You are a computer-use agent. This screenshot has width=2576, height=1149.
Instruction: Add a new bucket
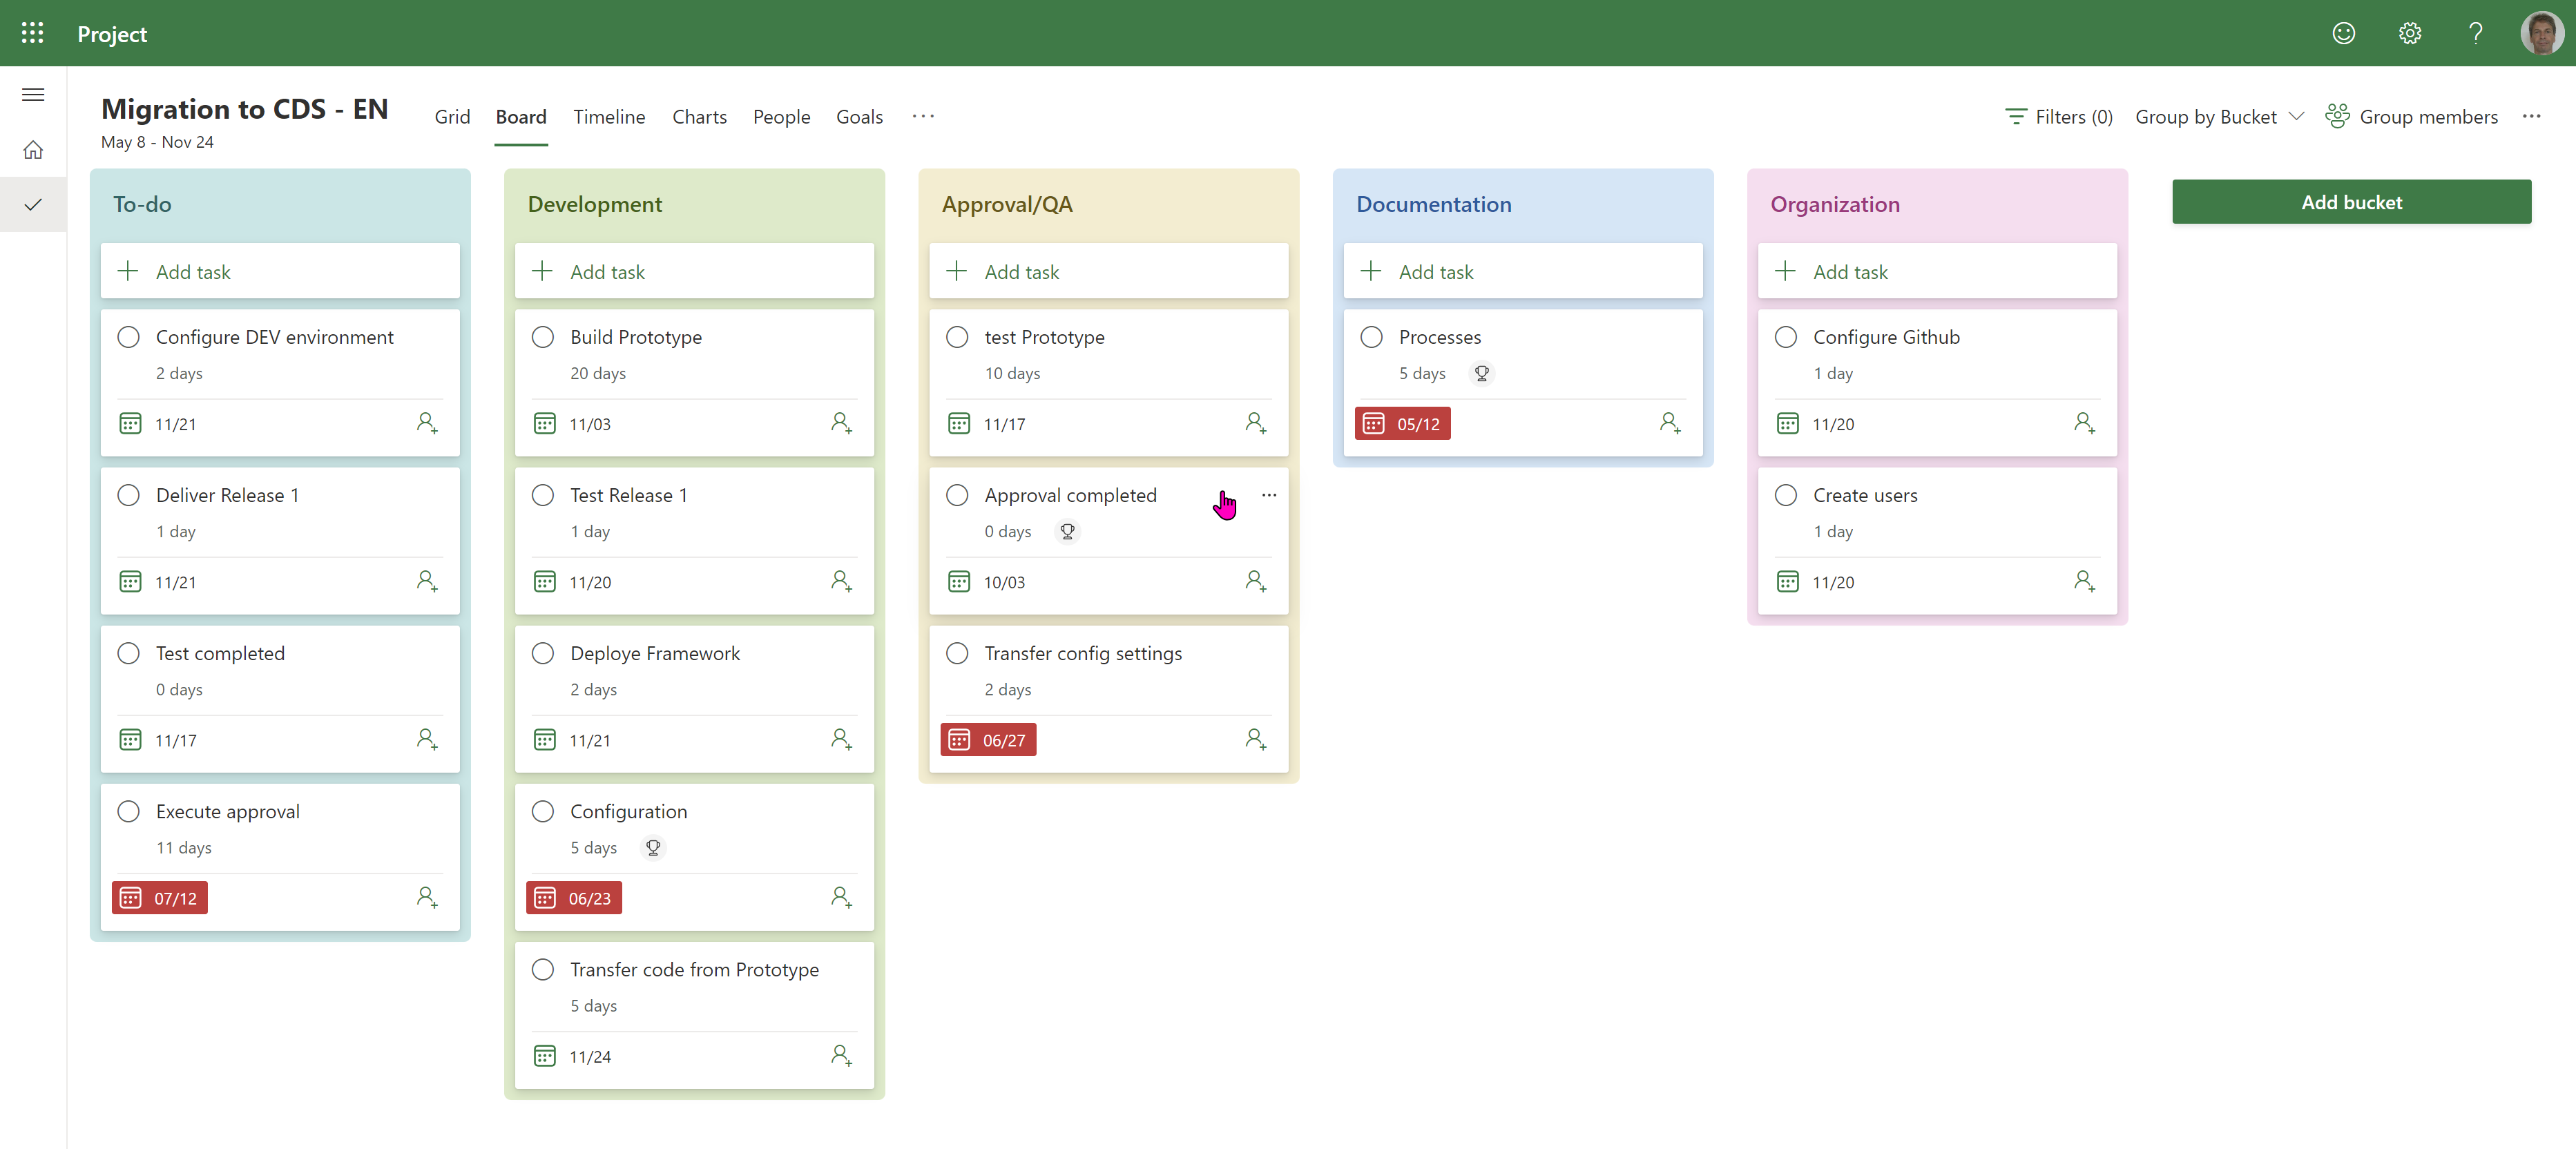pos(2351,201)
